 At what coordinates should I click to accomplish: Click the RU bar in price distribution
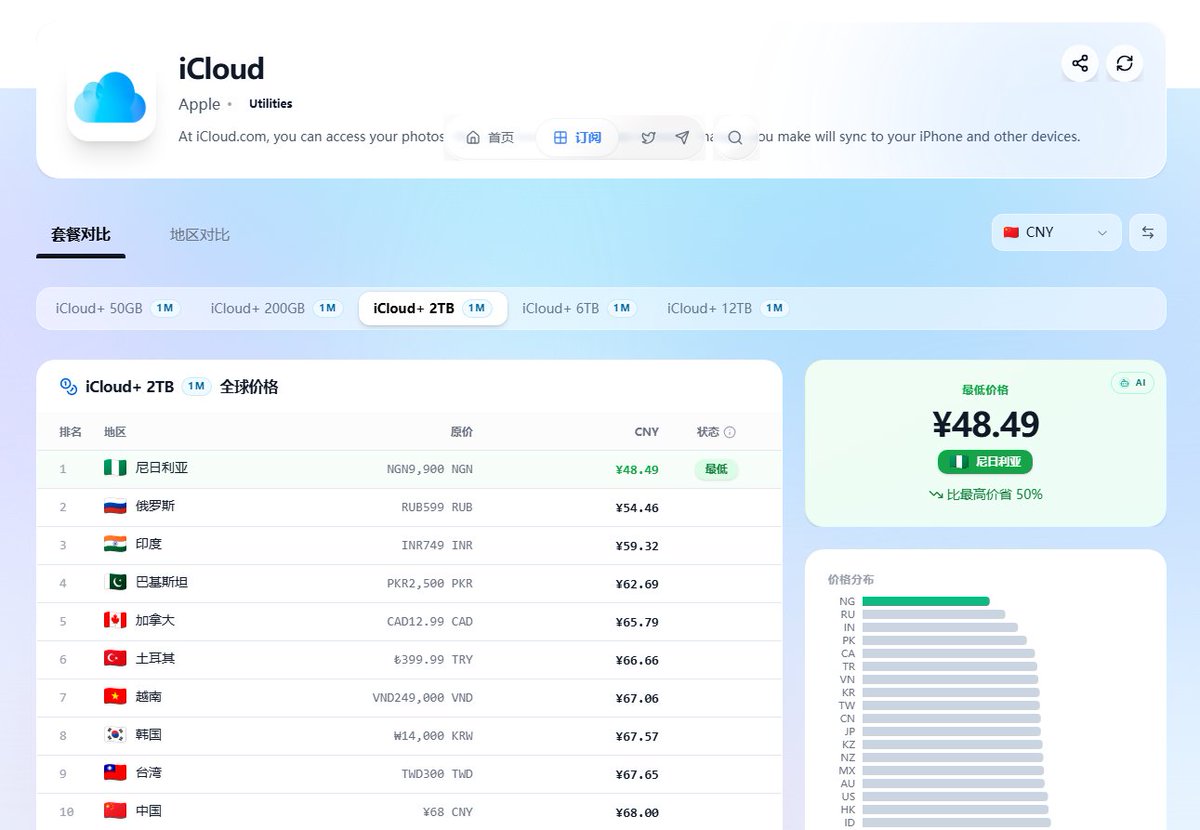[933, 614]
